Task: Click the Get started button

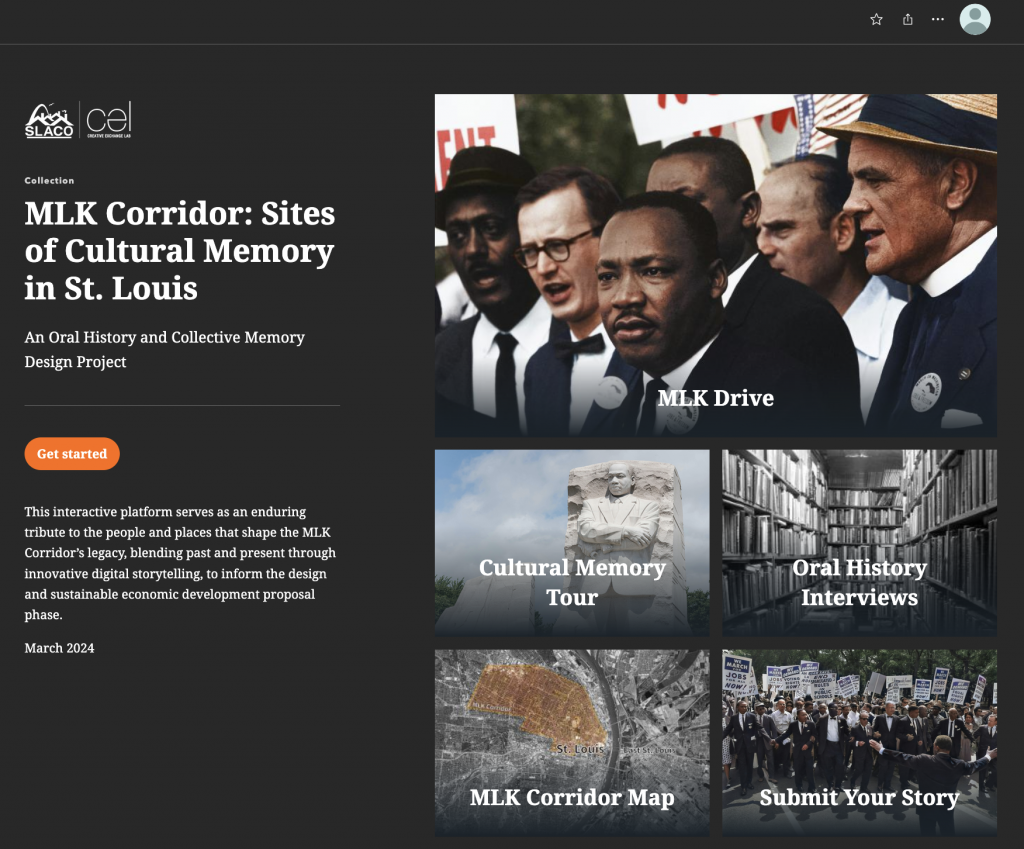Action: pos(72,454)
